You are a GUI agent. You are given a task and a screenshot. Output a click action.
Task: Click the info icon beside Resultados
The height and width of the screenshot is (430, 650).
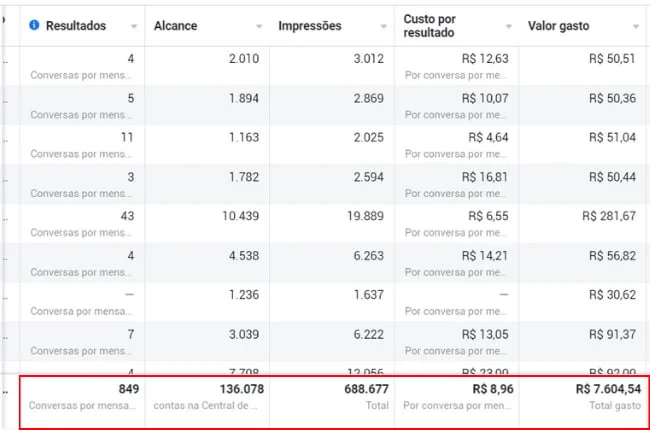pos(35,26)
